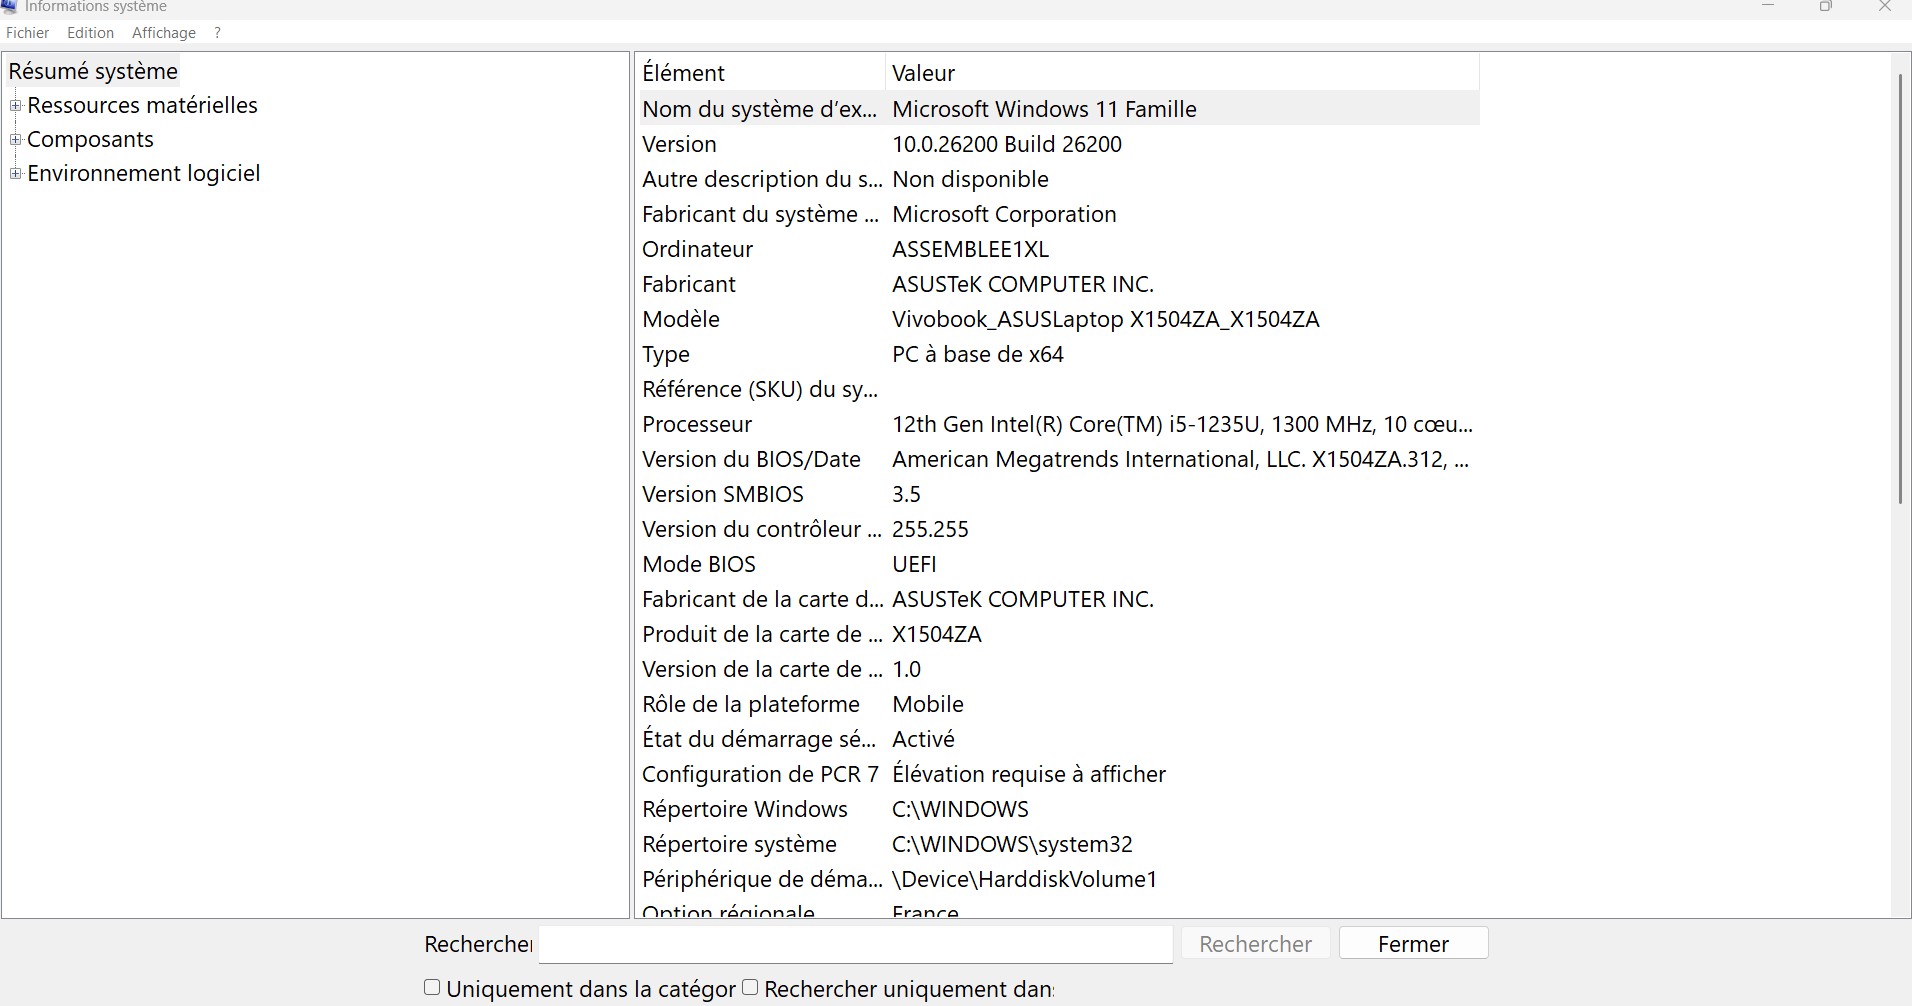This screenshot has height=1006, width=1912.
Task: Expand Ressources matérielles plus icon
Action: (15, 105)
